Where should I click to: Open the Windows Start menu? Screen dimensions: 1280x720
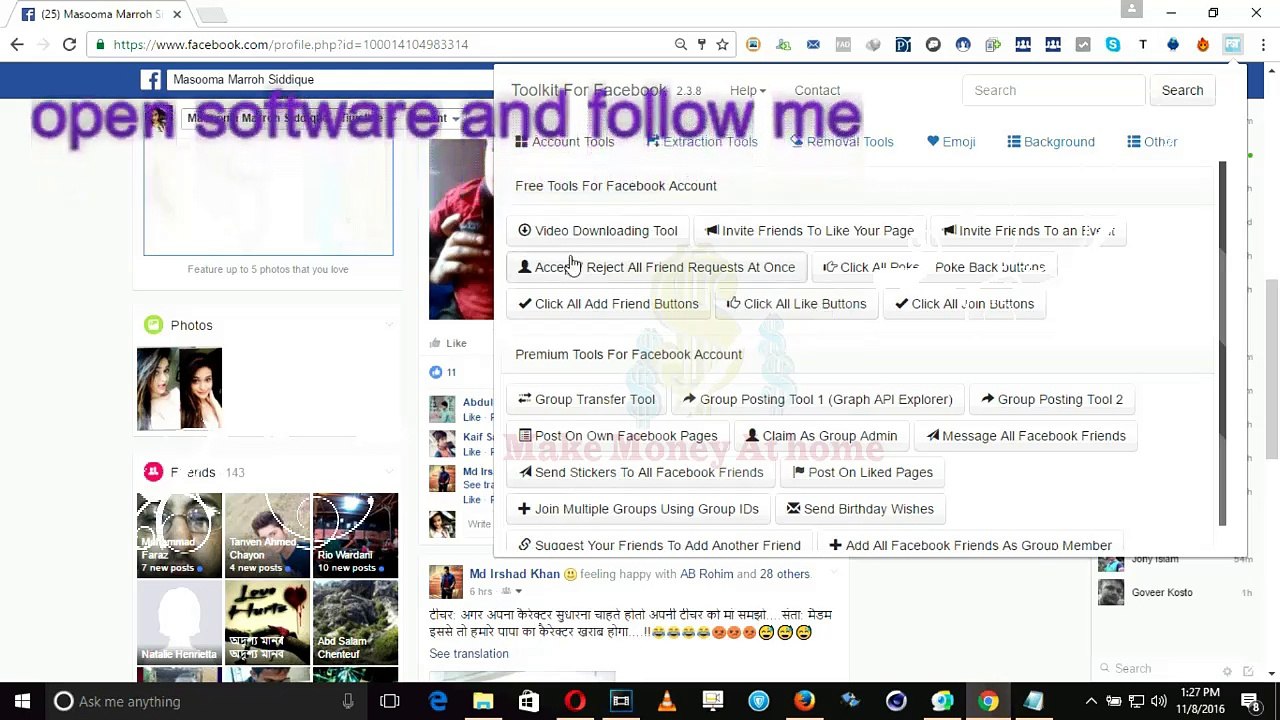pyautogui.click(x=22, y=701)
